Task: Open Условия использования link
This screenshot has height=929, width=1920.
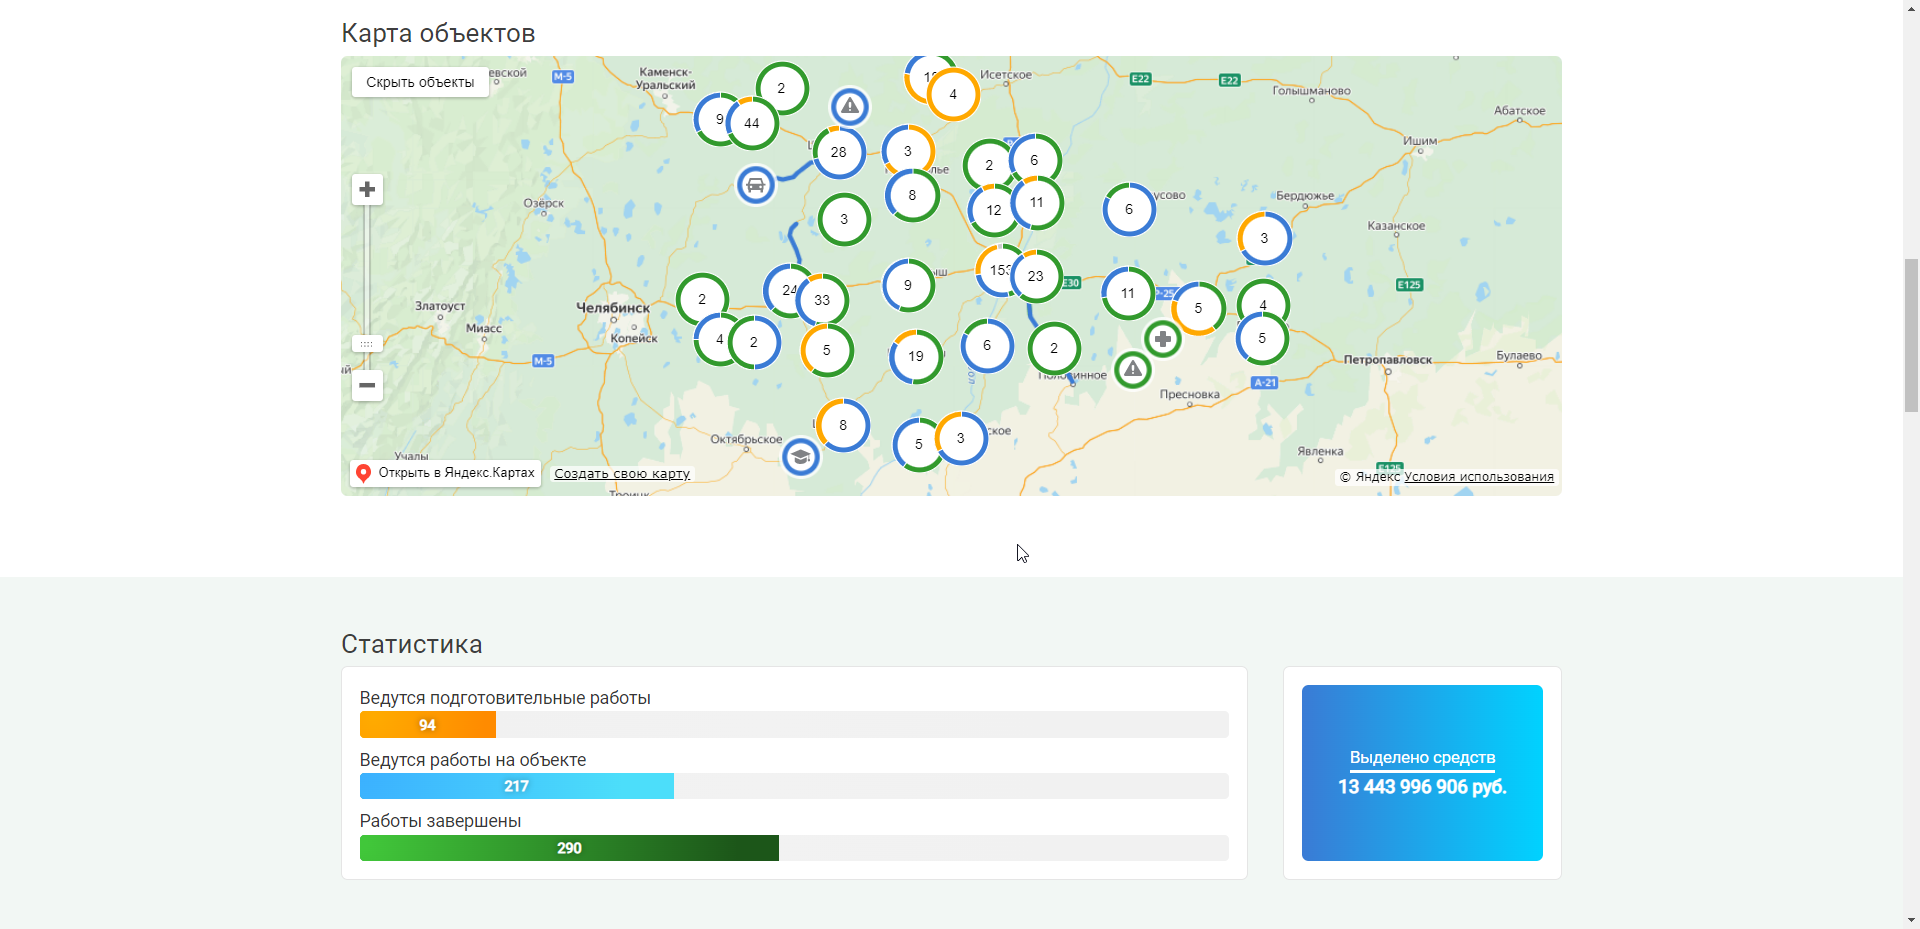Action: point(1479,477)
